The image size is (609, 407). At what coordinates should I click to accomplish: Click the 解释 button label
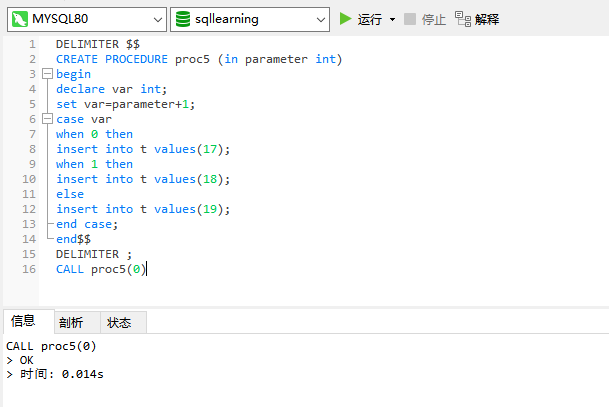487,19
